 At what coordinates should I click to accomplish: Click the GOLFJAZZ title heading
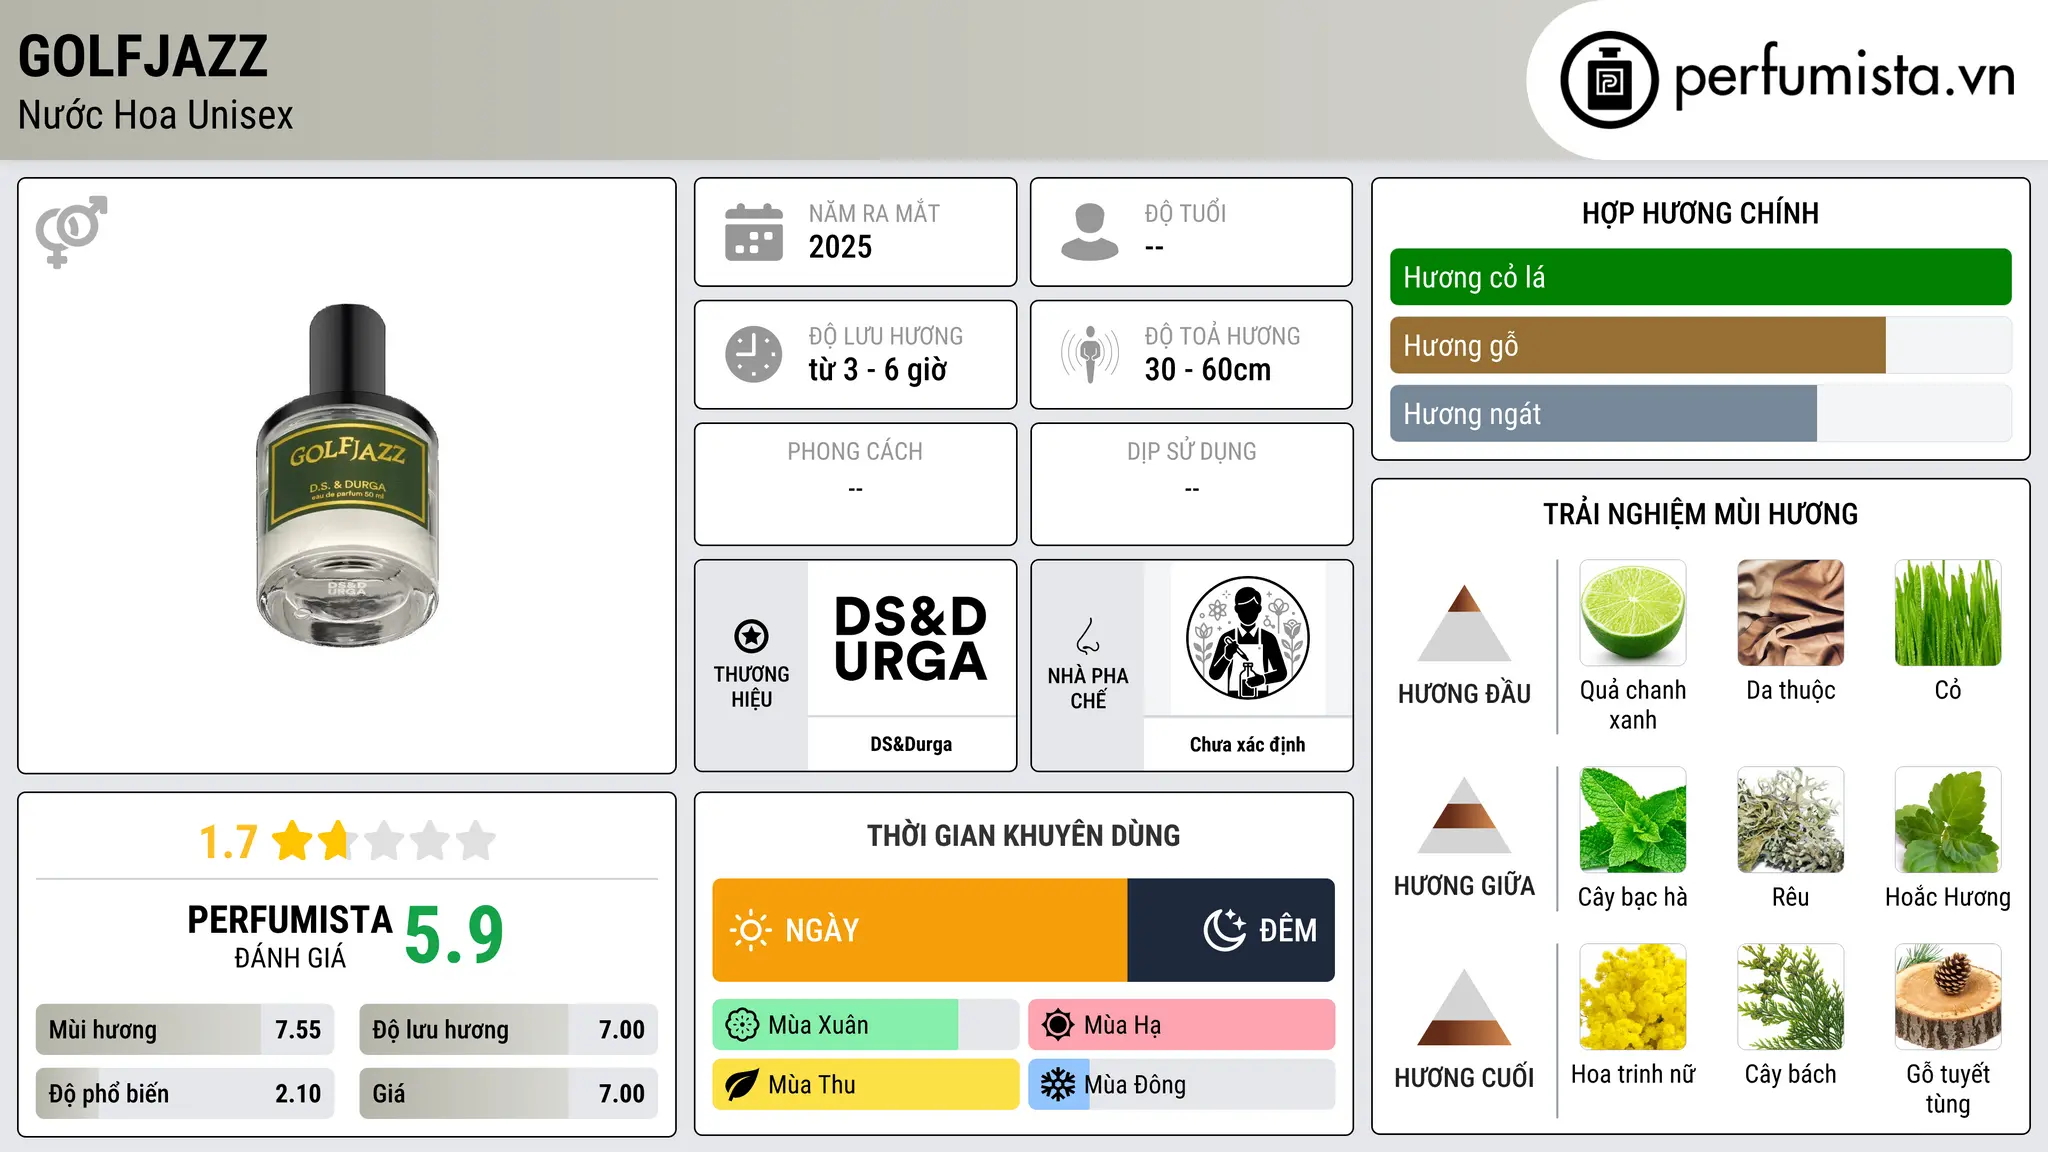[143, 56]
